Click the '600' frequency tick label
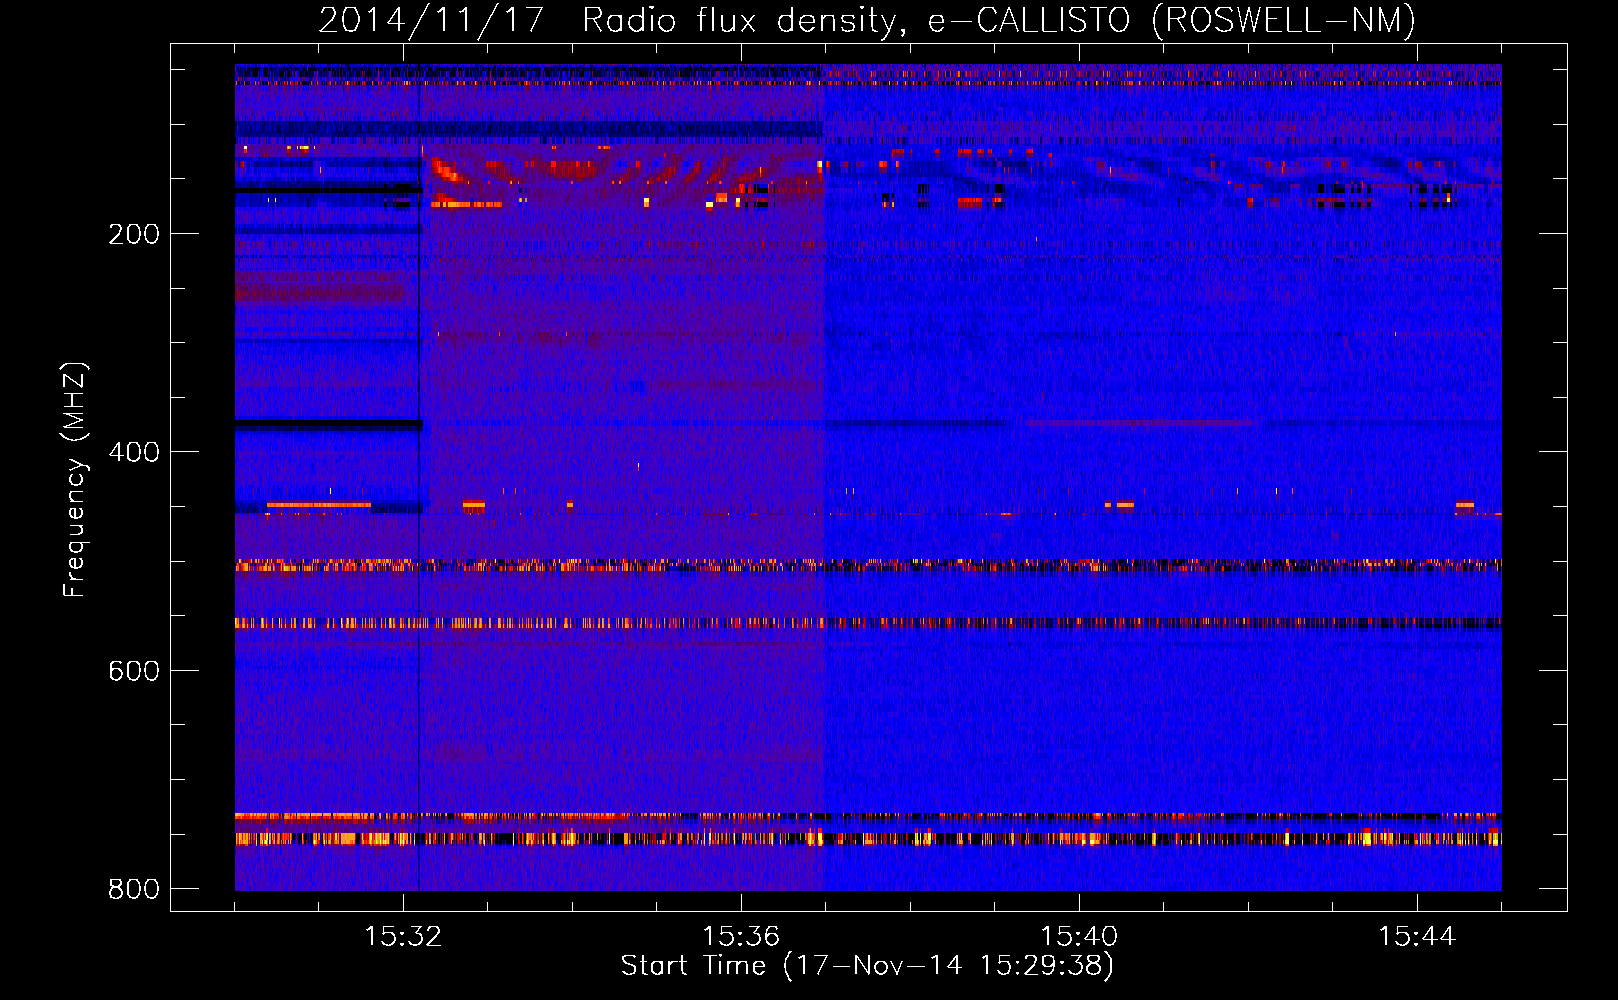Screen dimensions: 1618x1000 tap(134, 671)
